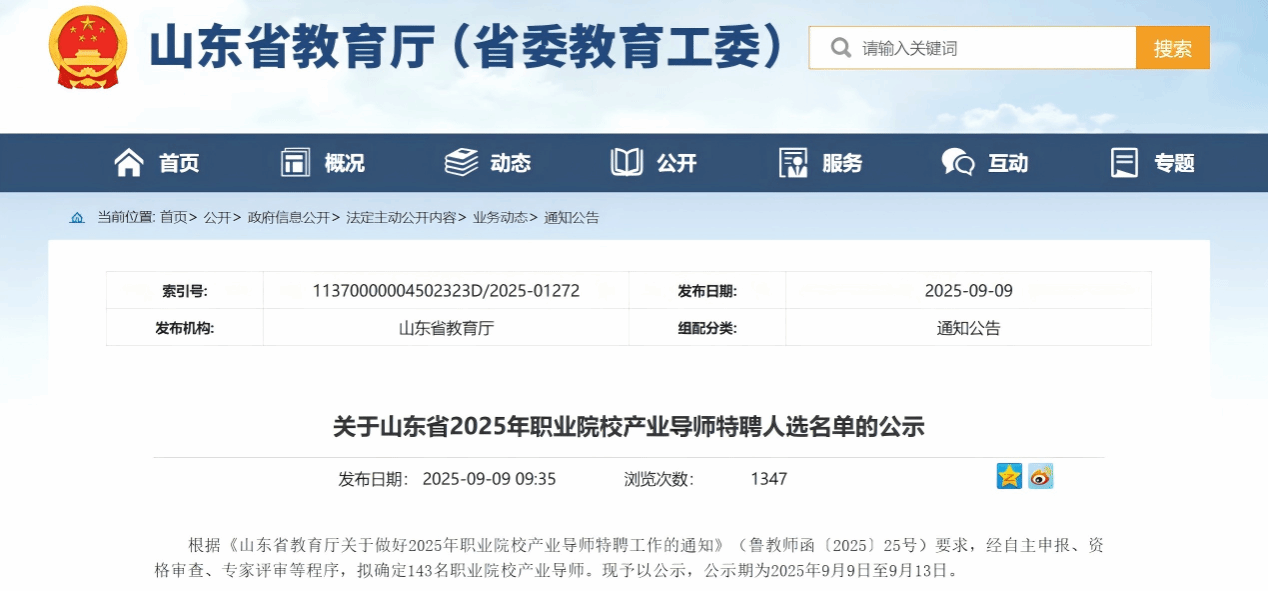
Task: Focus the 请输入关键词 search field
Action: (x=972, y=48)
